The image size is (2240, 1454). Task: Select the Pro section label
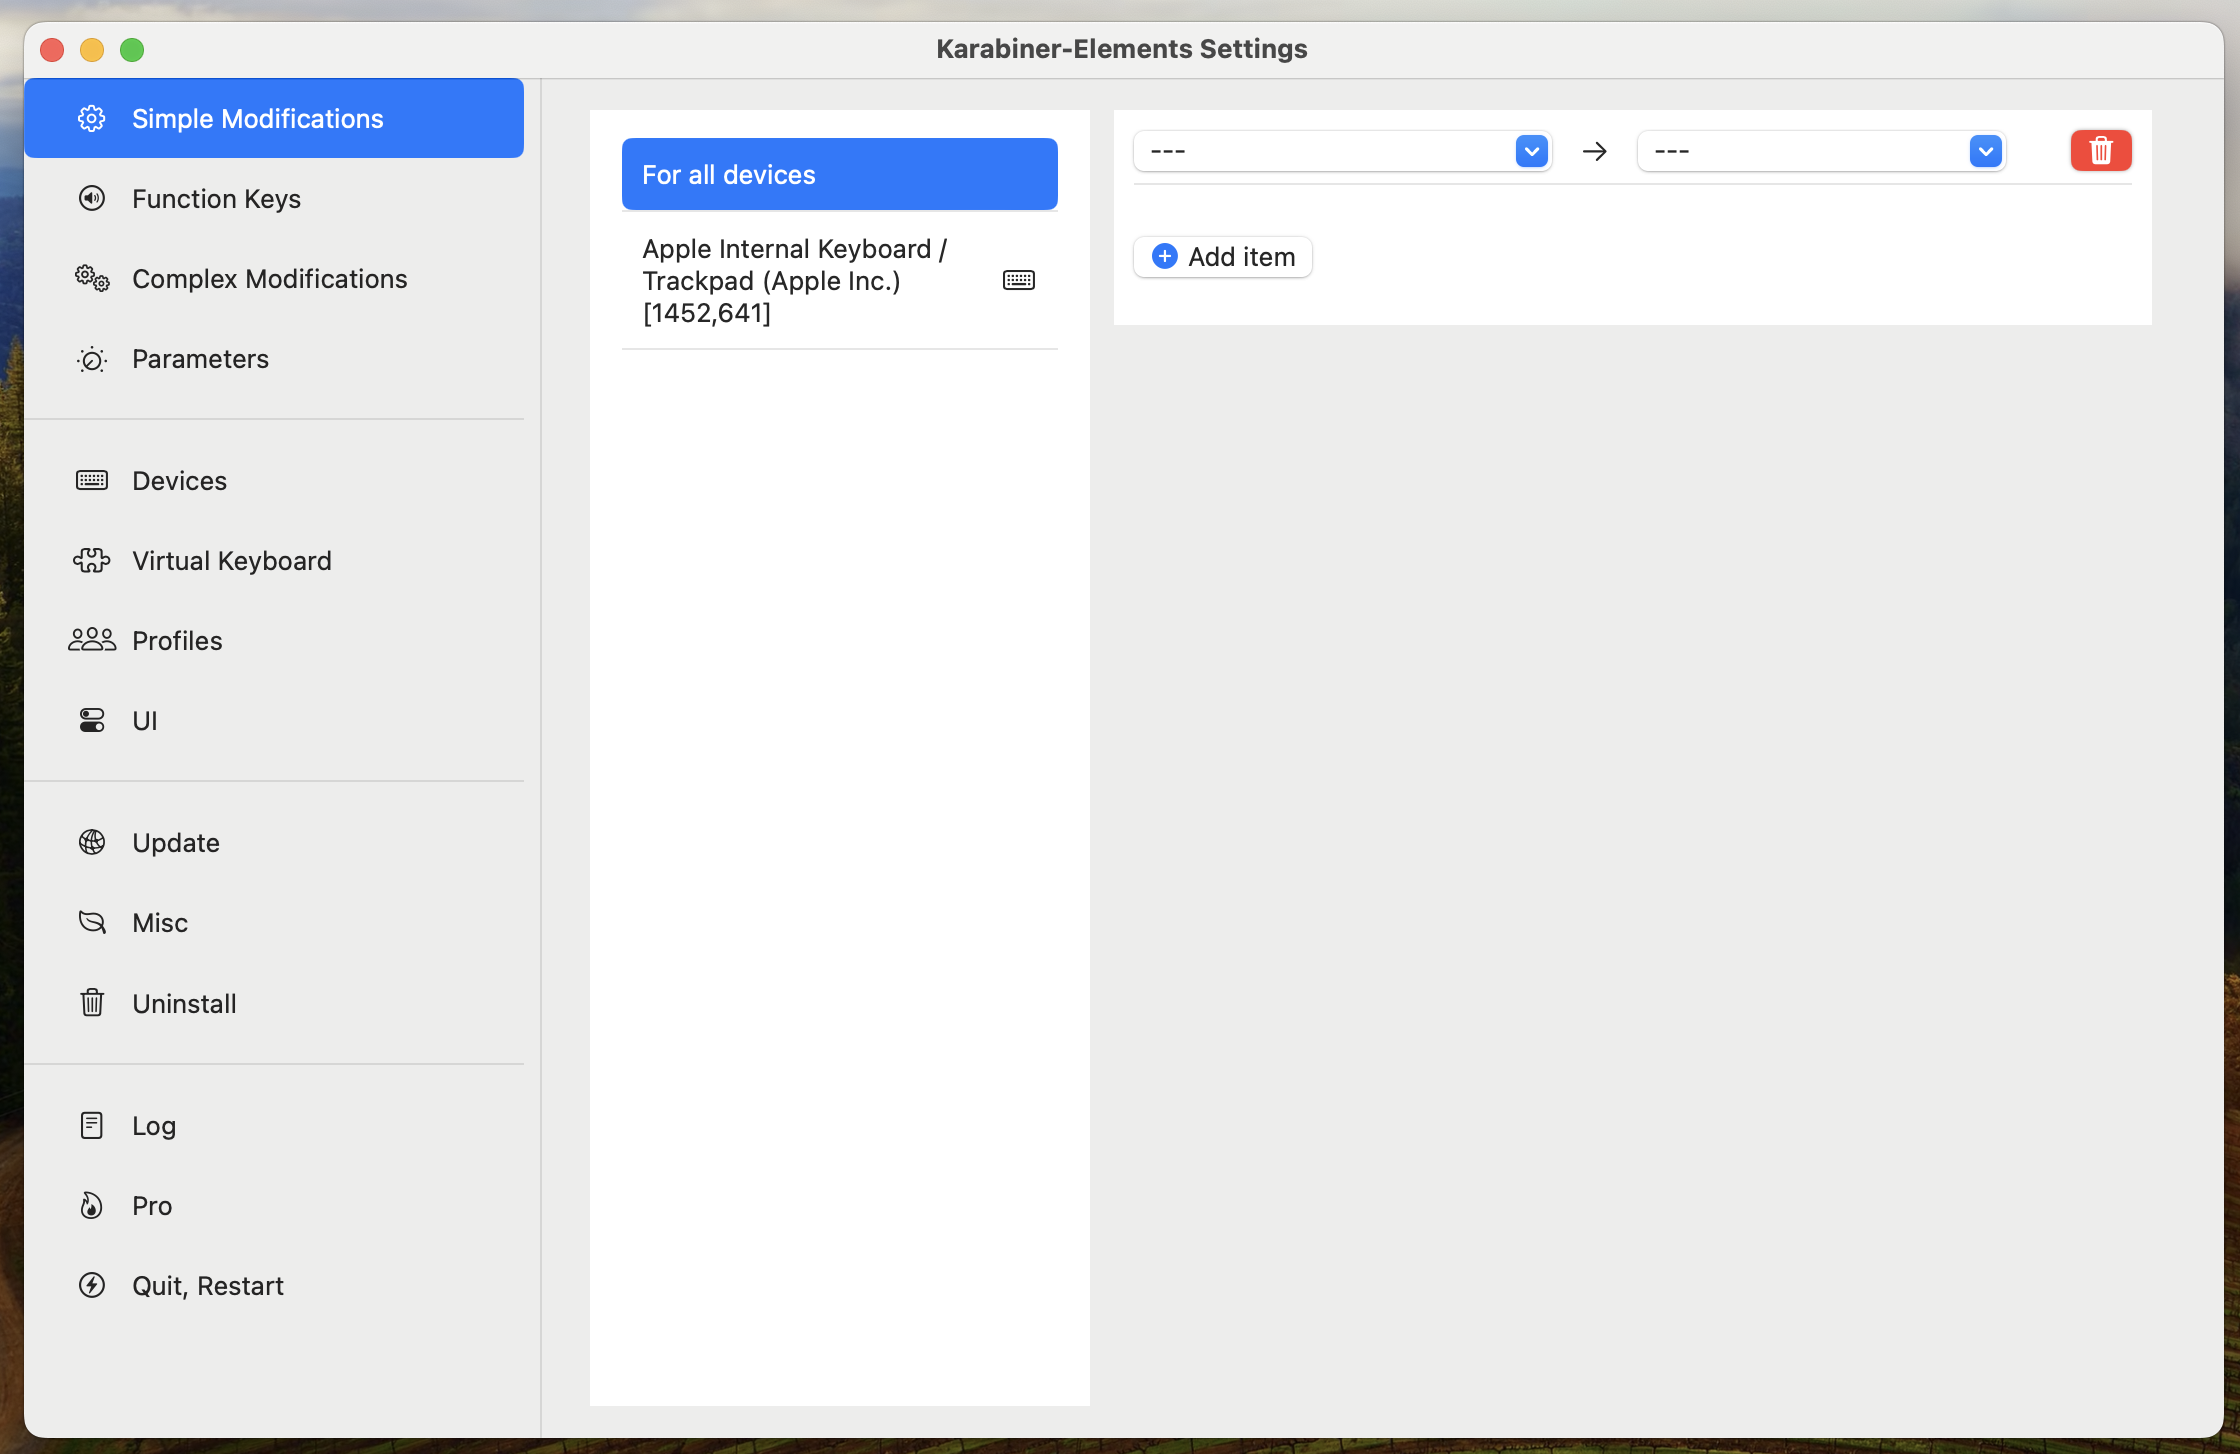click(152, 1205)
